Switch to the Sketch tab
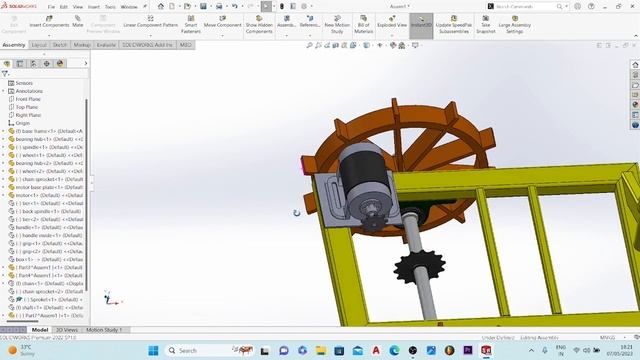640x360 pixels. pos(60,45)
